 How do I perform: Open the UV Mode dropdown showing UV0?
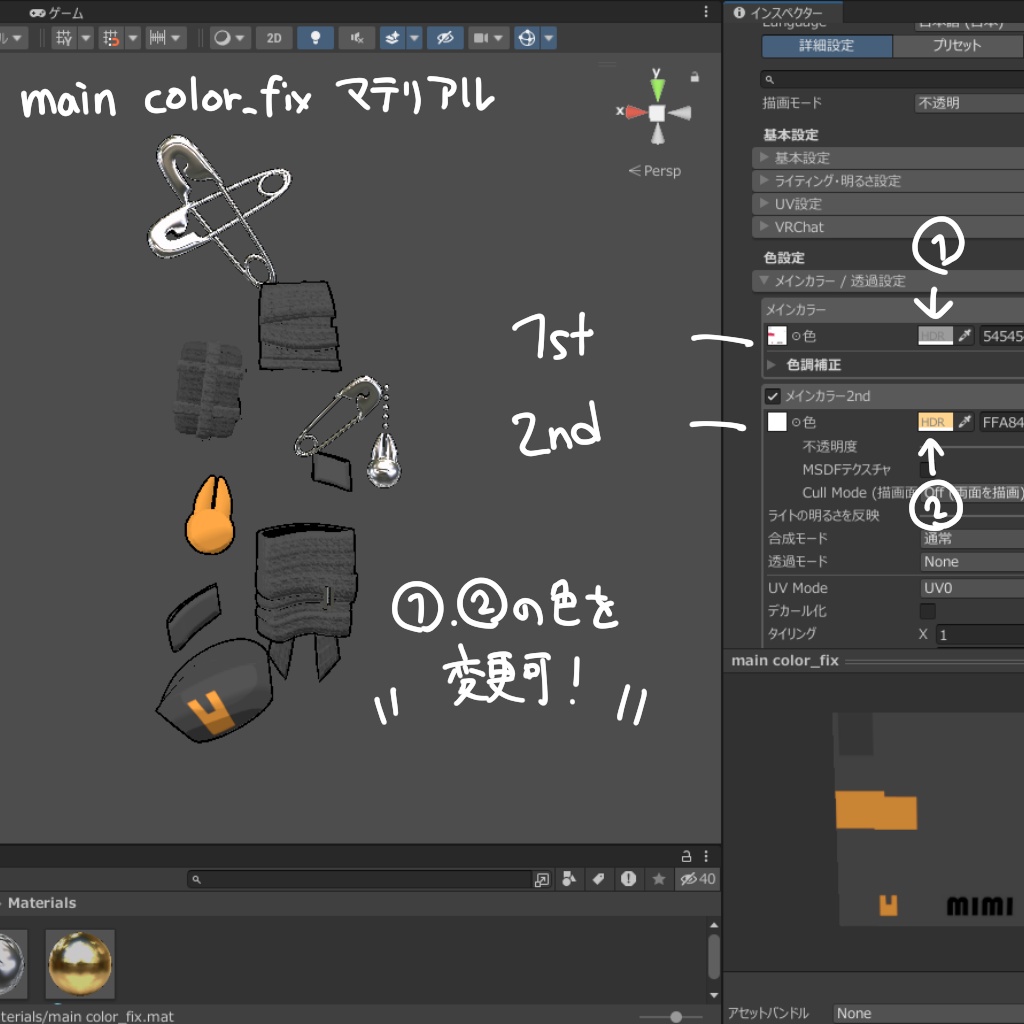972,588
